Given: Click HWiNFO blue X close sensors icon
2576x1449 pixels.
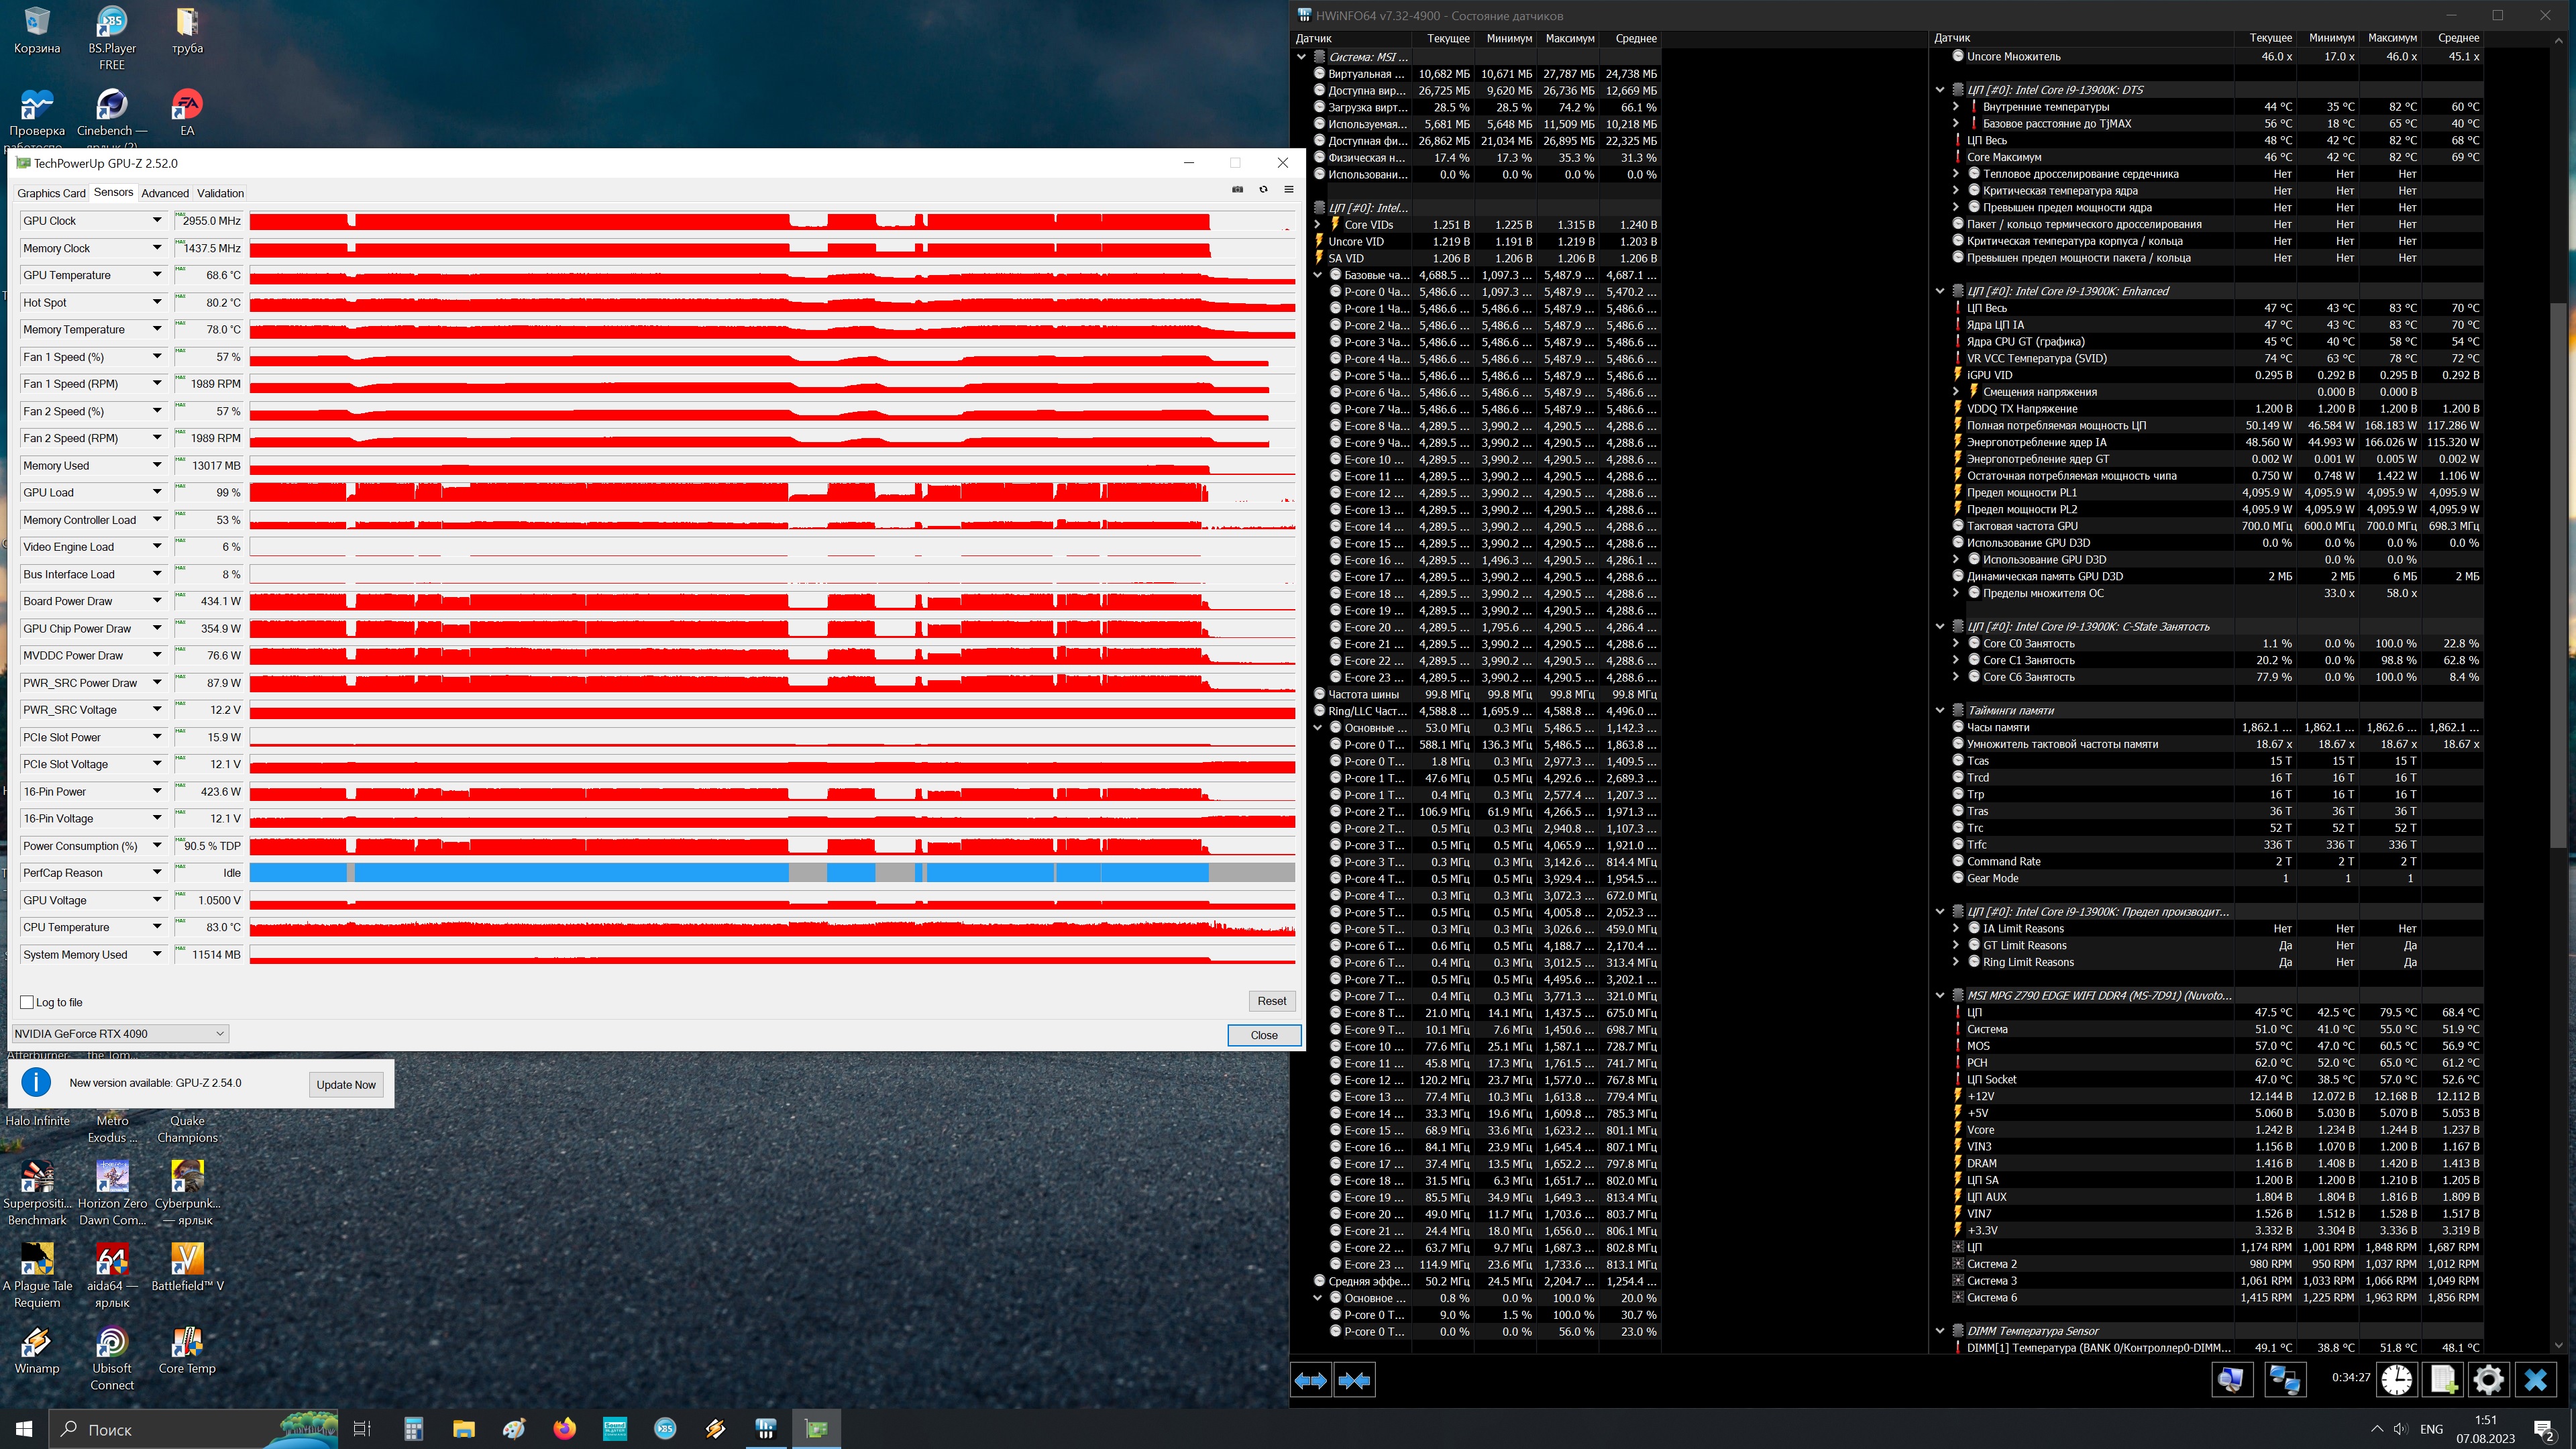Looking at the screenshot, I should (x=2535, y=1380).
